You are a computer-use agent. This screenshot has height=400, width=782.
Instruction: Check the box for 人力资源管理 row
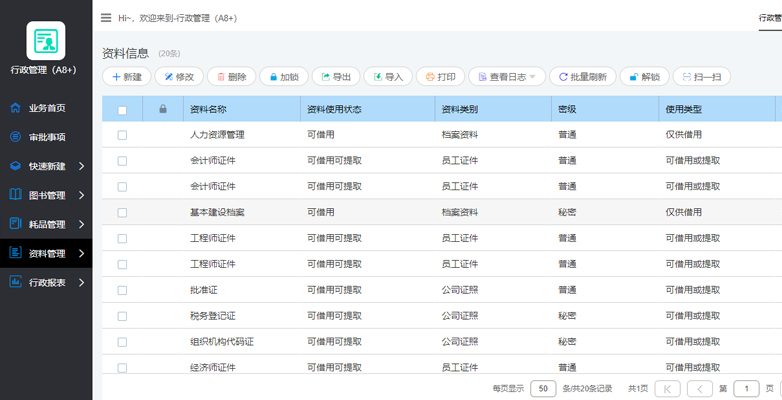click(122, 135)
